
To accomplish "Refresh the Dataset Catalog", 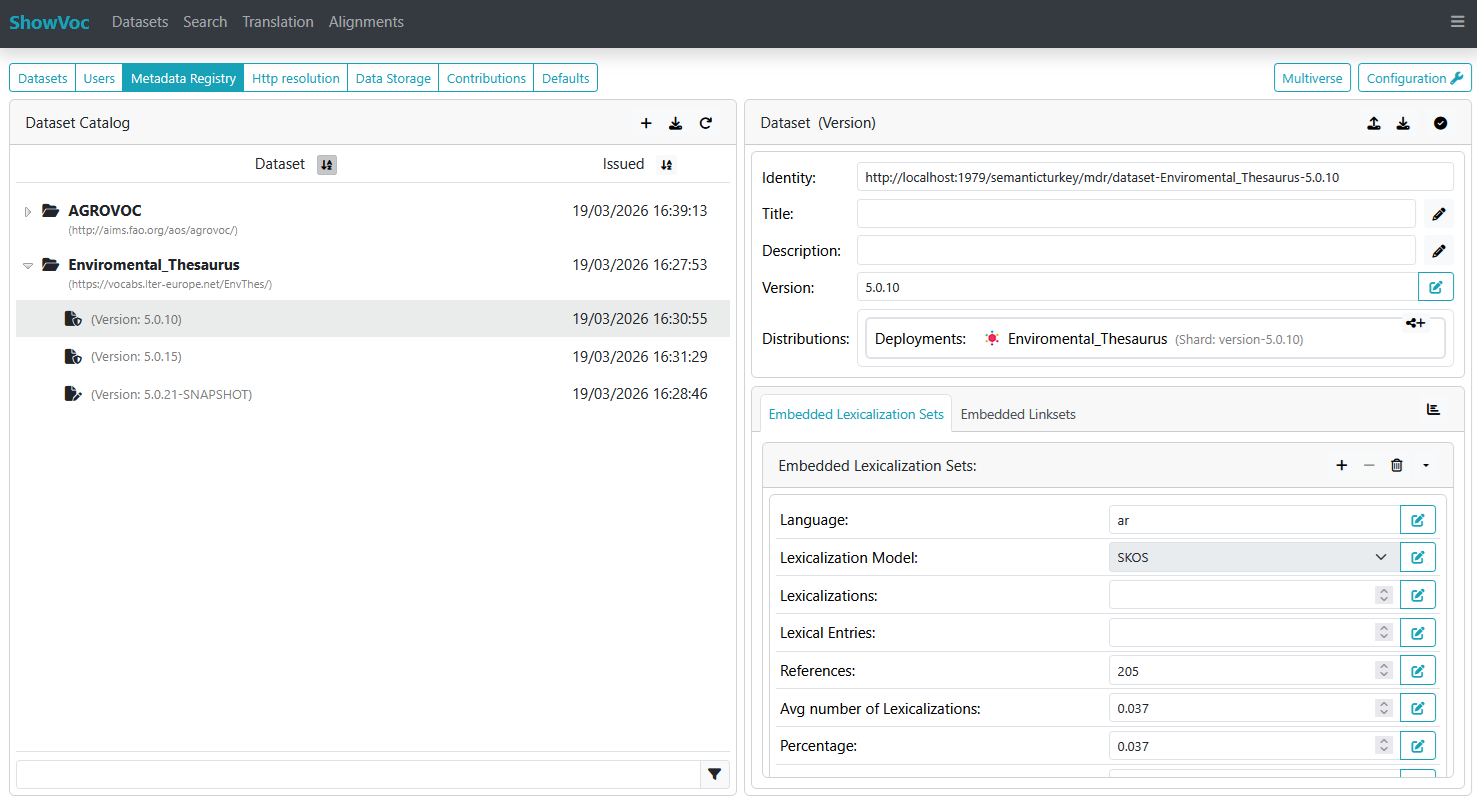I will tap(706, 123).
